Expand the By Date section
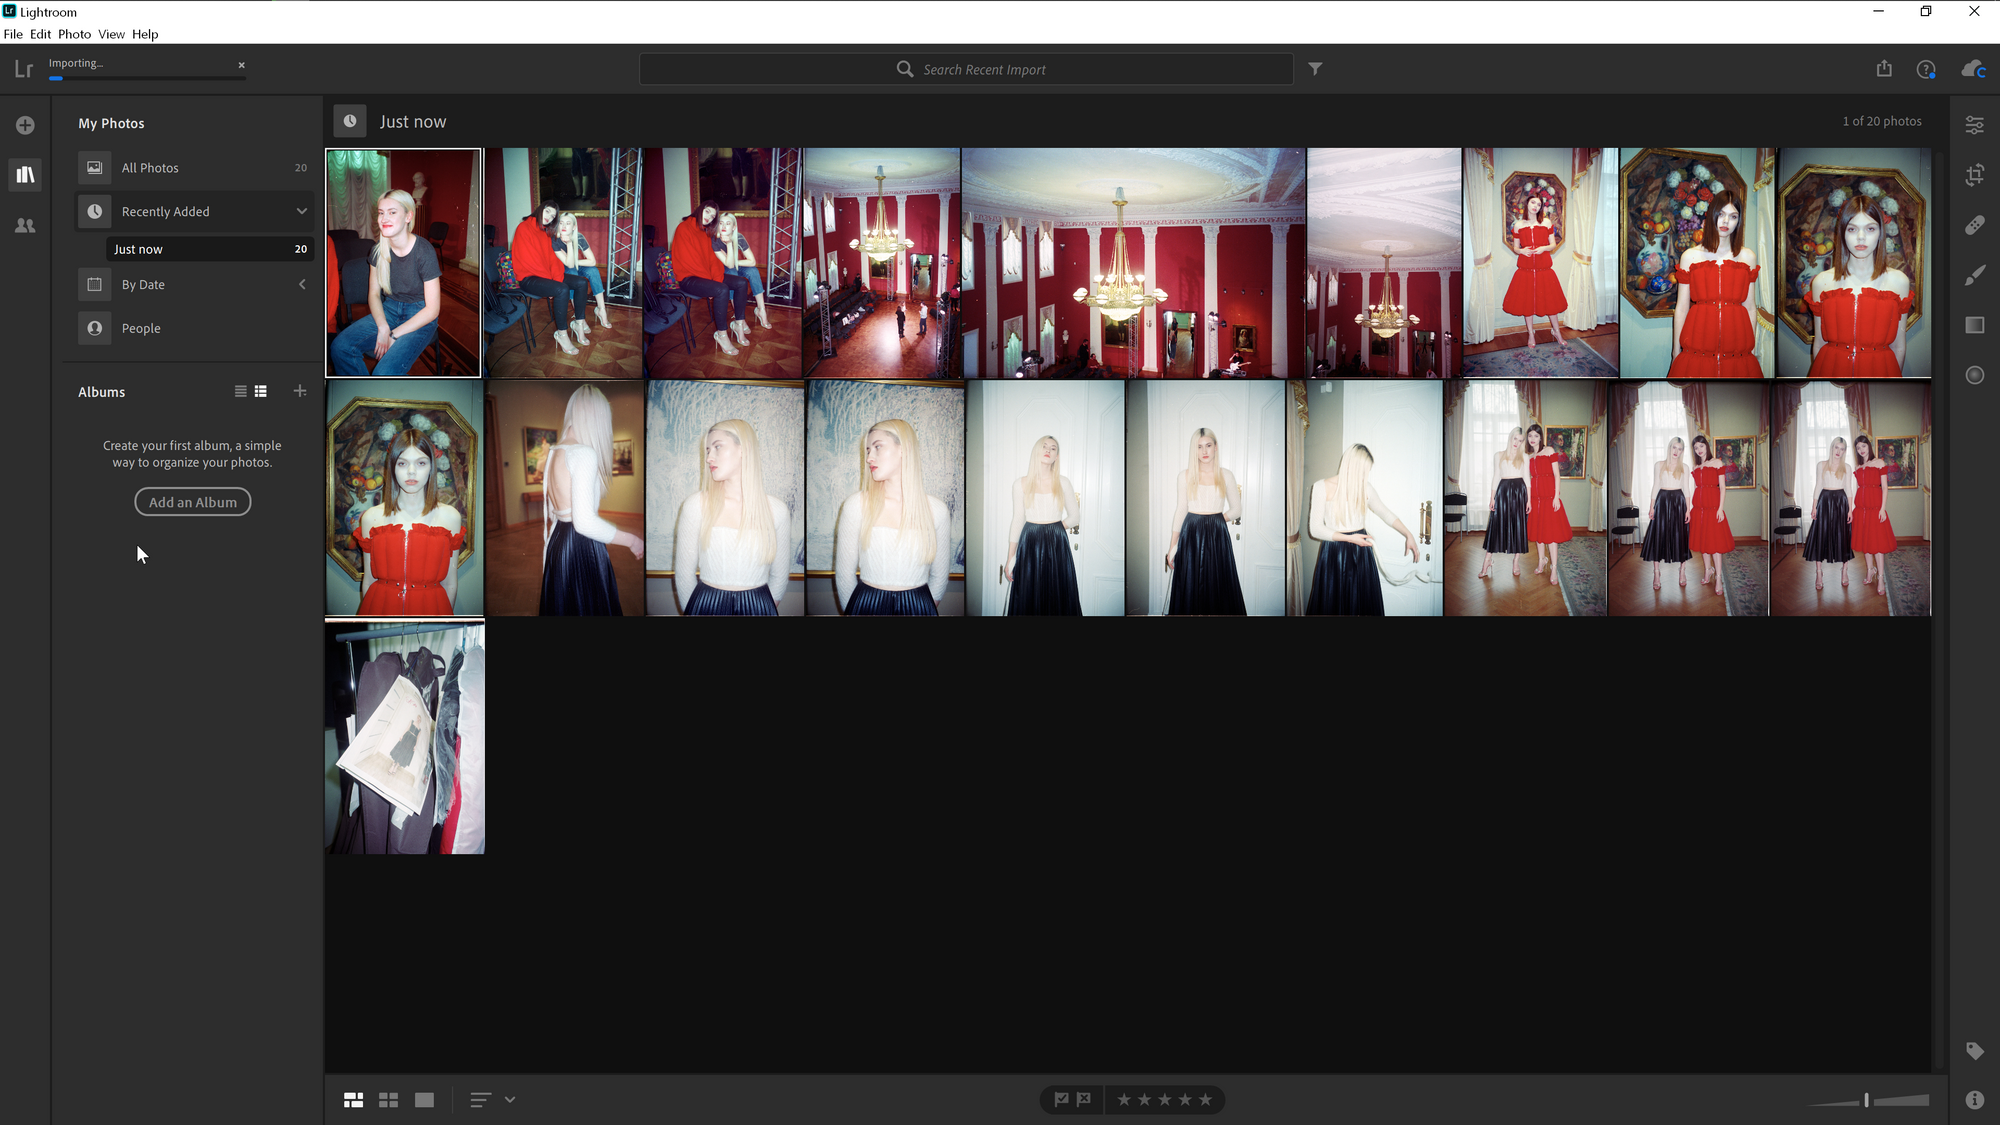This screenshot has height=1125, width=2000. (x=301, y=285)
